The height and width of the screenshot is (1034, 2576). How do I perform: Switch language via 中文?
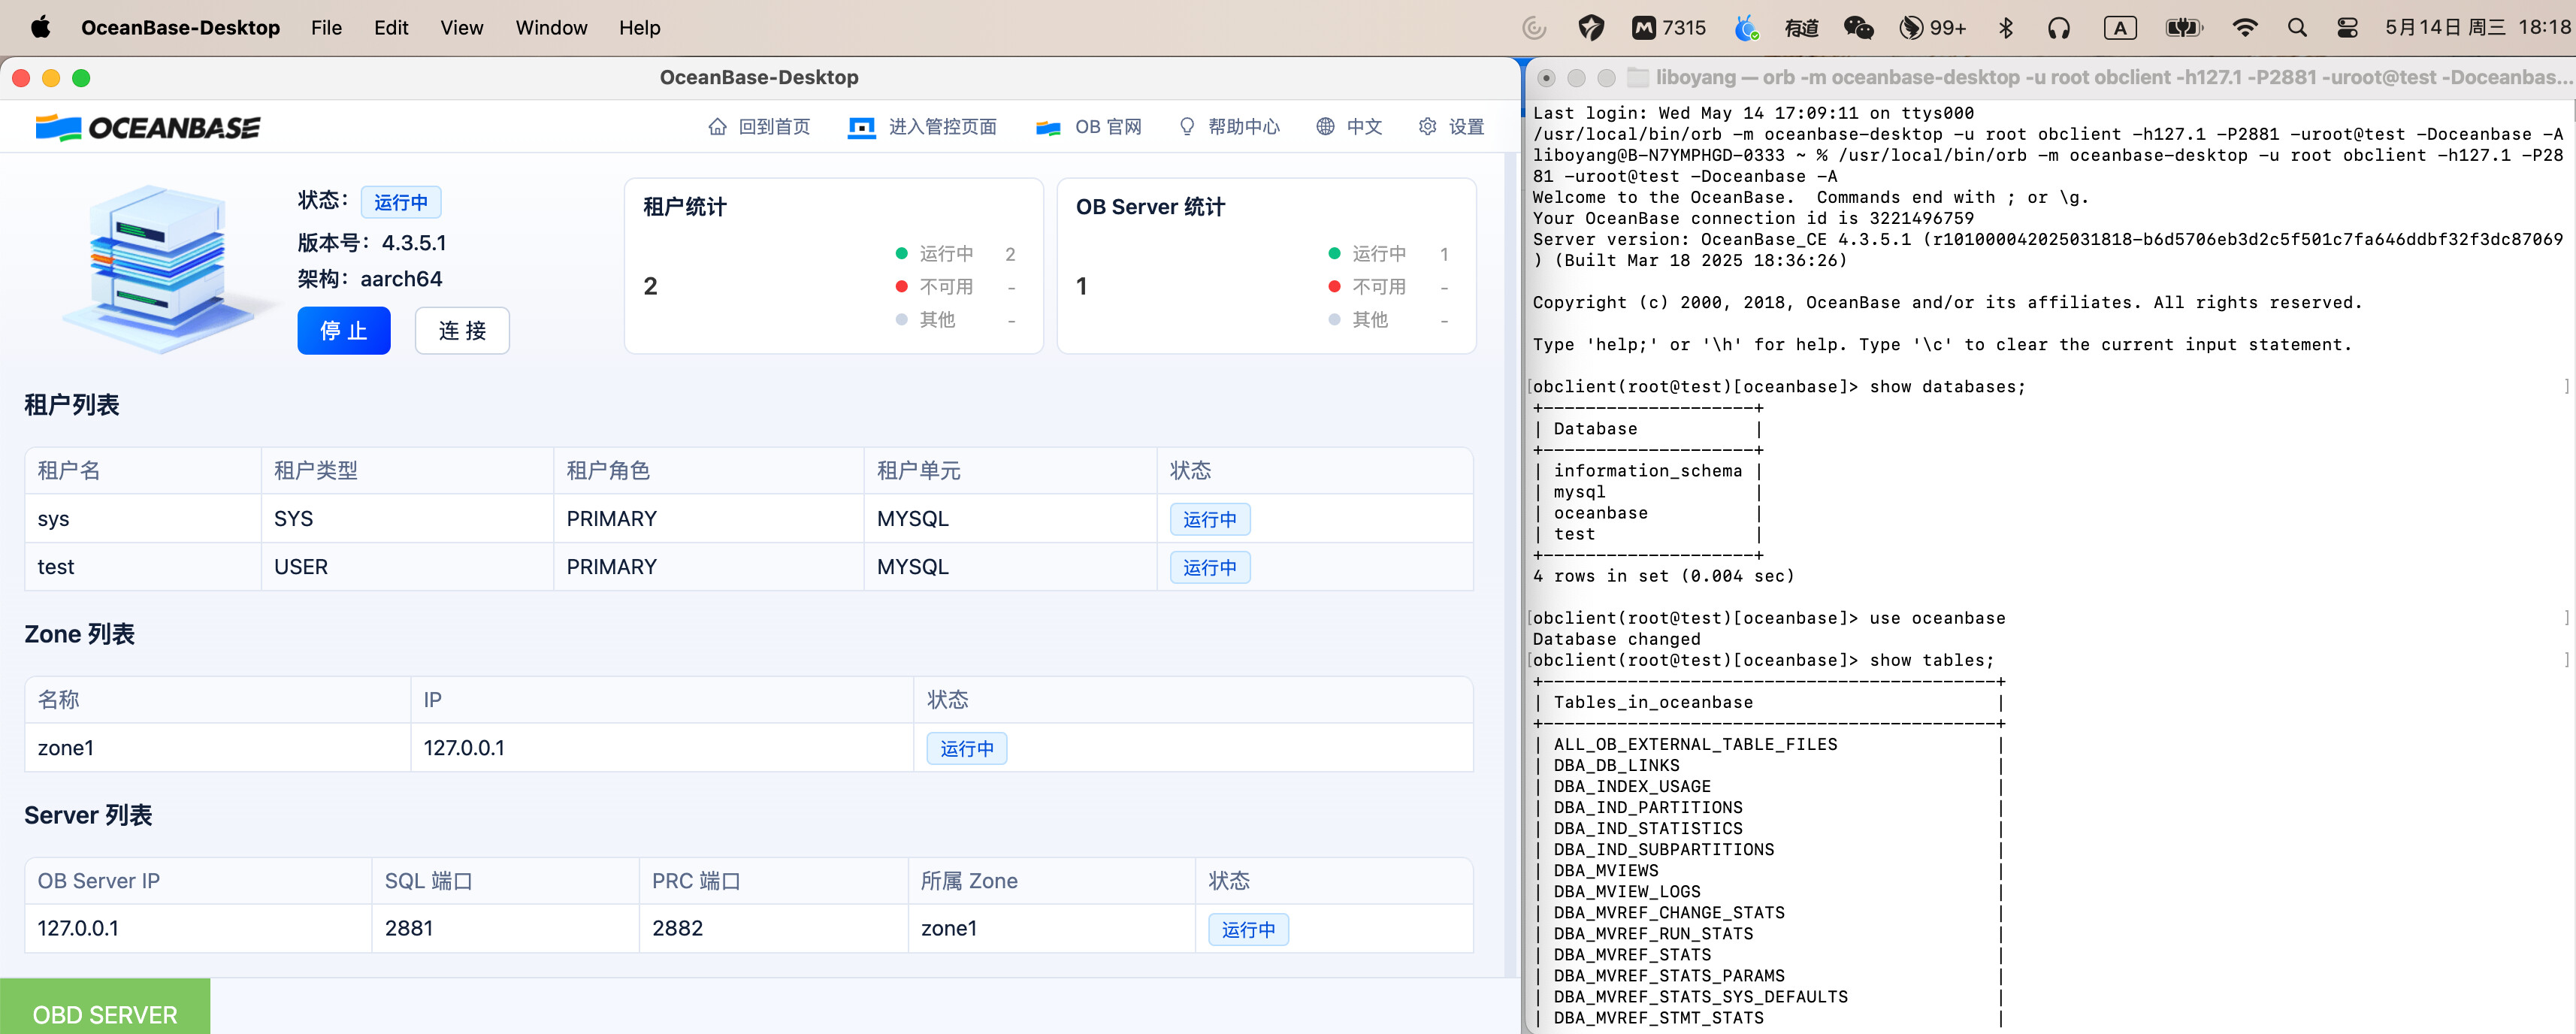[1364, 127]
